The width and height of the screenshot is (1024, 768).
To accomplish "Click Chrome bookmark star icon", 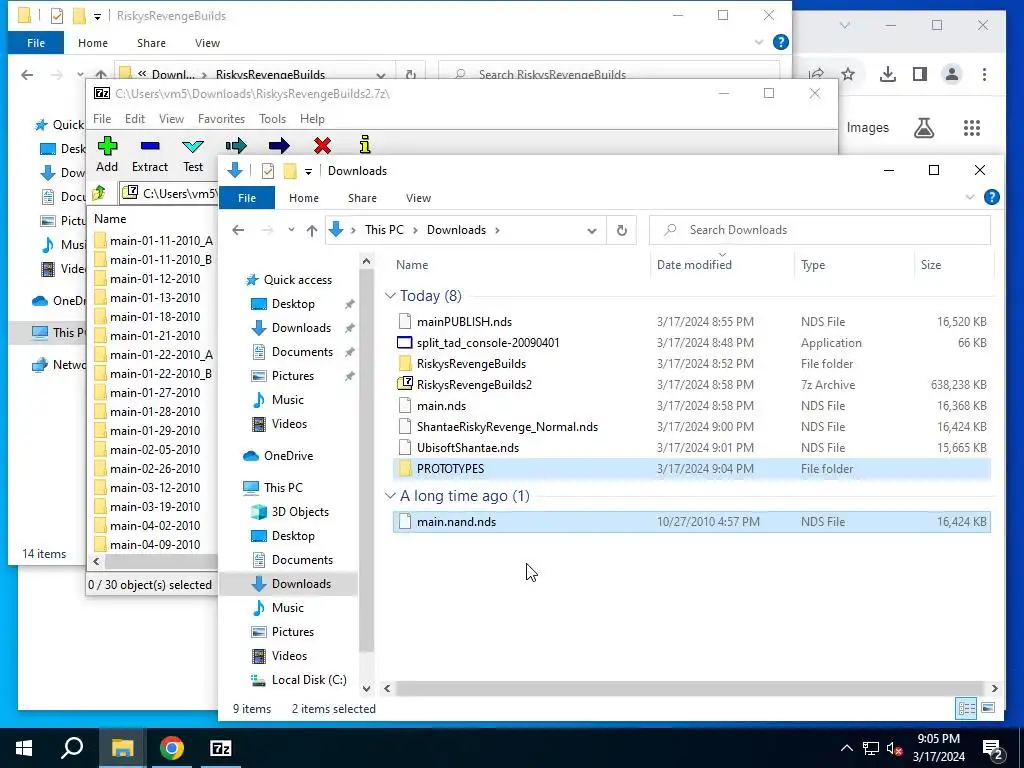I will (x=848, y=74).
